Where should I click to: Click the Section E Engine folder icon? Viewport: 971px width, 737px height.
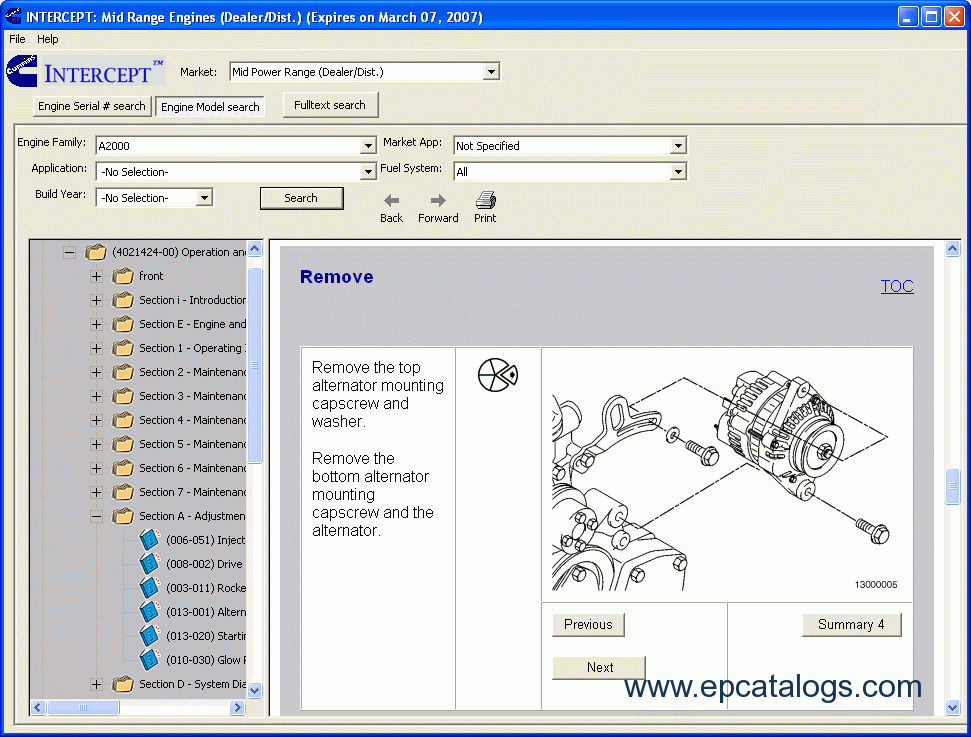pos(123,324)
